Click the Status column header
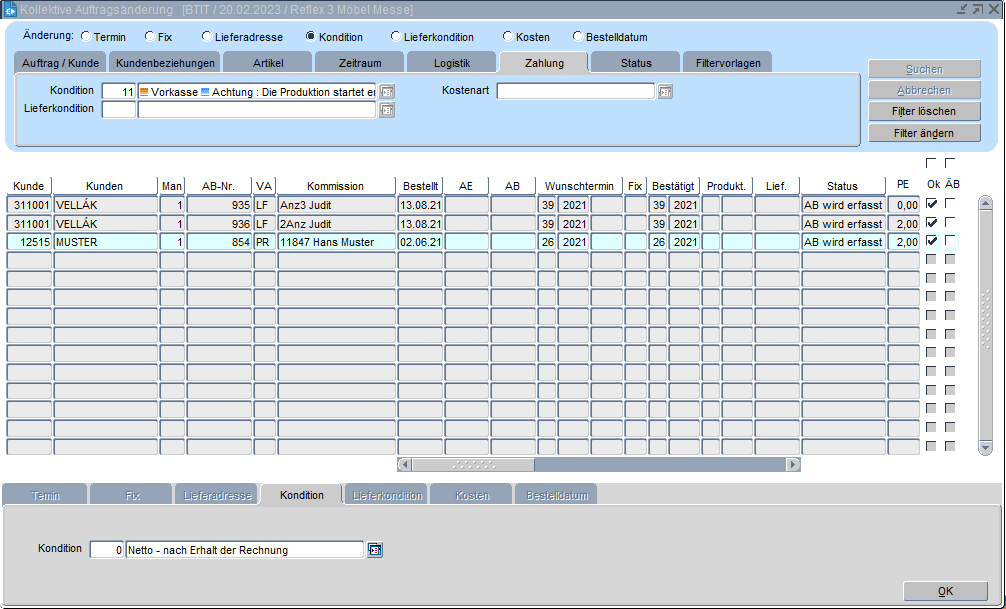Viewport: 1006px width, 609px height. (x=842, y=186)
